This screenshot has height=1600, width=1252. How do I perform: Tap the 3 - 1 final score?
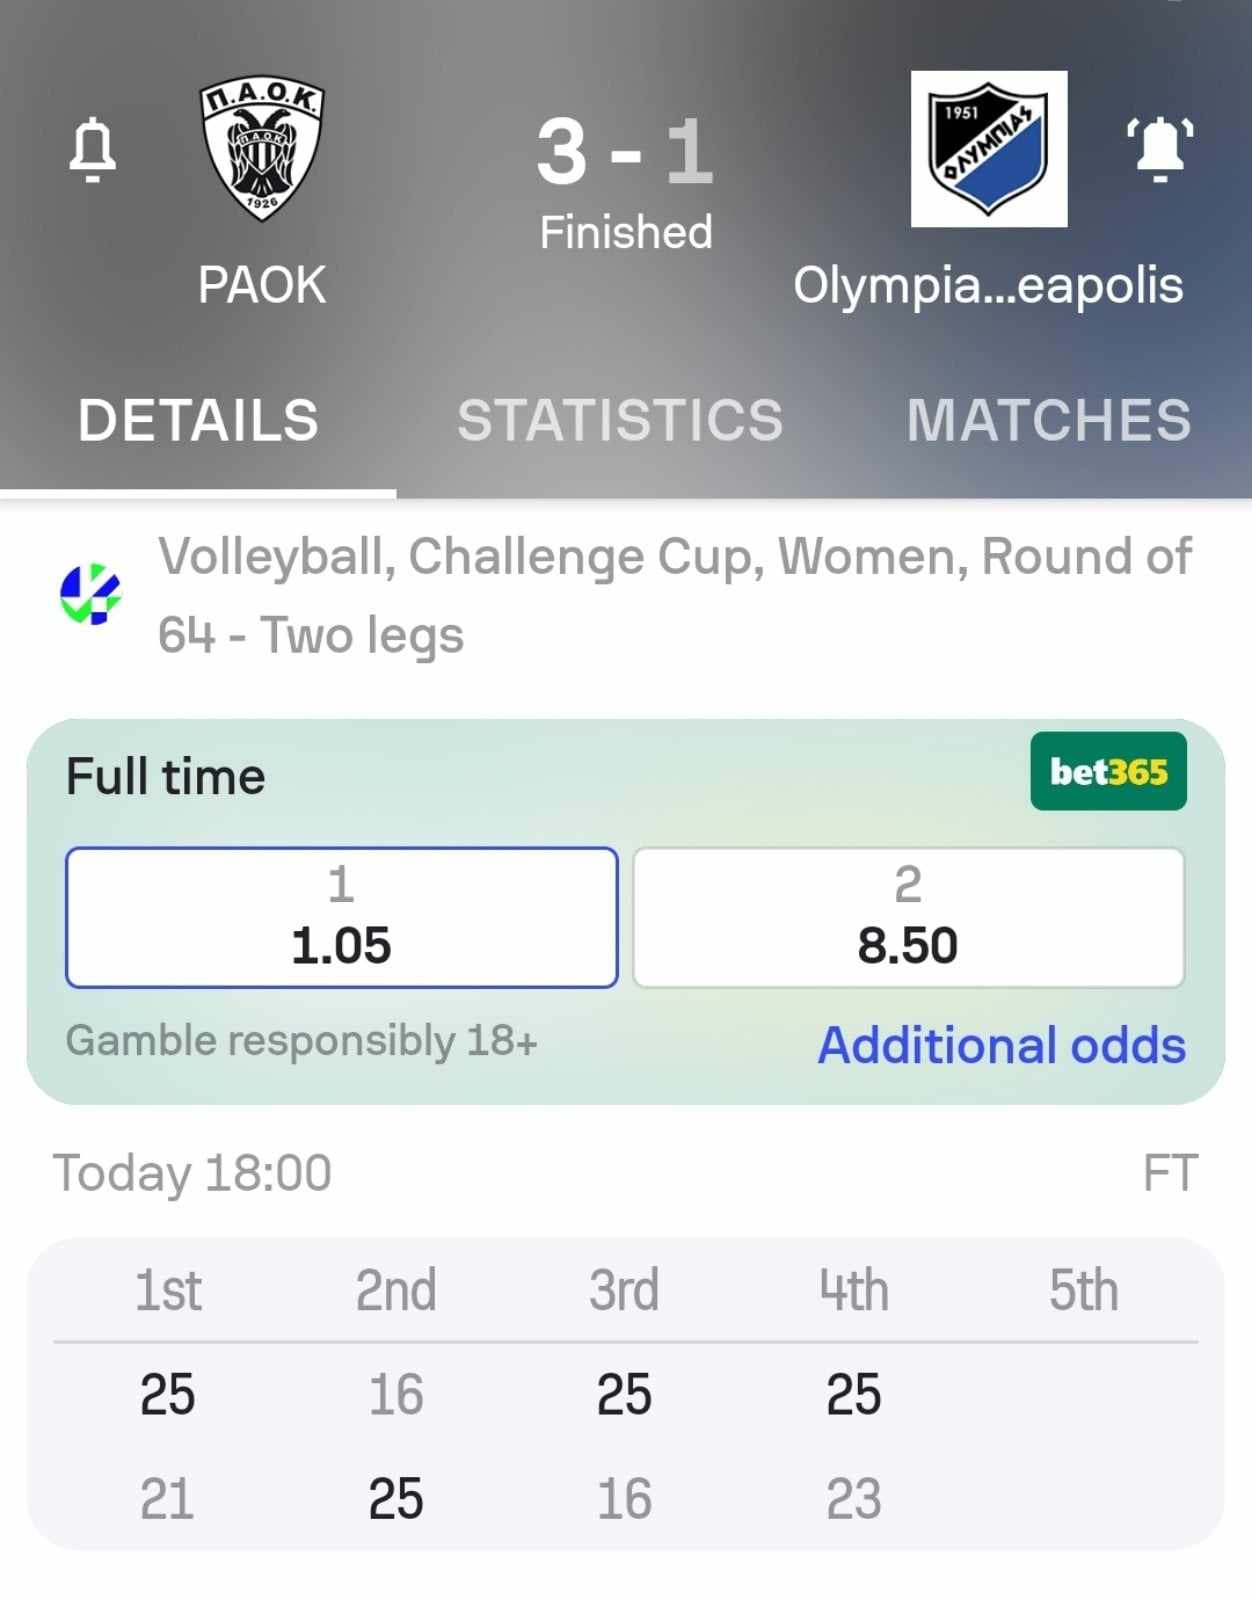tap(625, 152)
